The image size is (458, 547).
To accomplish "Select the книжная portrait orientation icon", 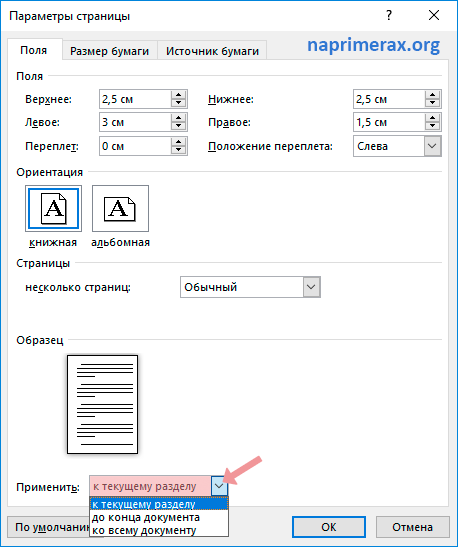I will (x=53, y=209).
